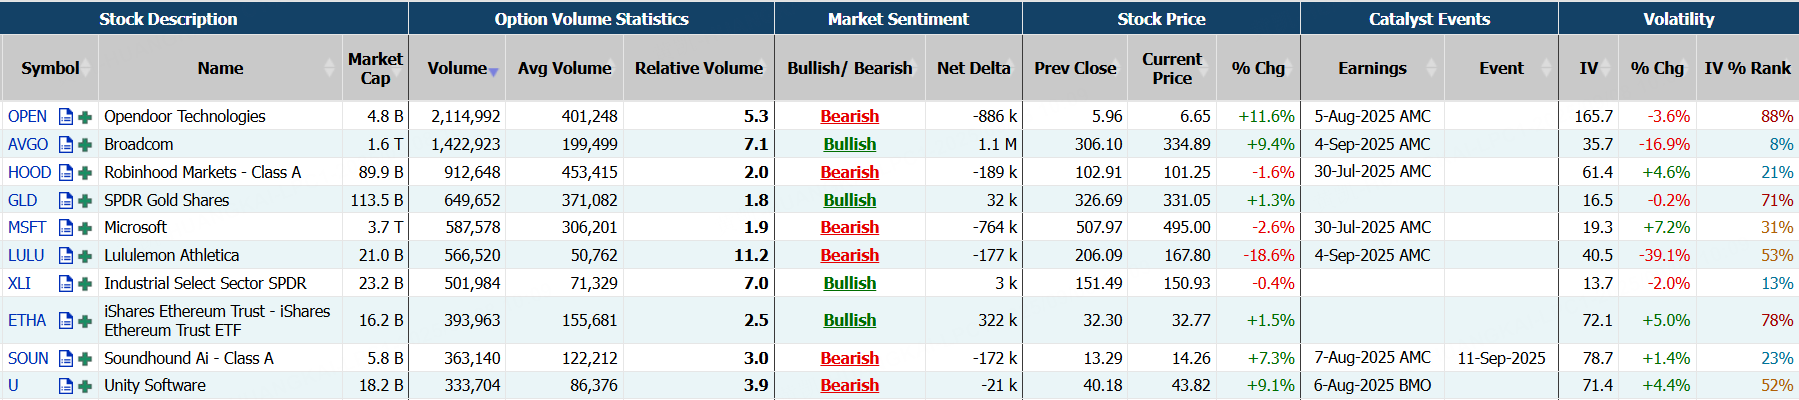
Task: Add GLD using its green plus icon
Action: 85,201
